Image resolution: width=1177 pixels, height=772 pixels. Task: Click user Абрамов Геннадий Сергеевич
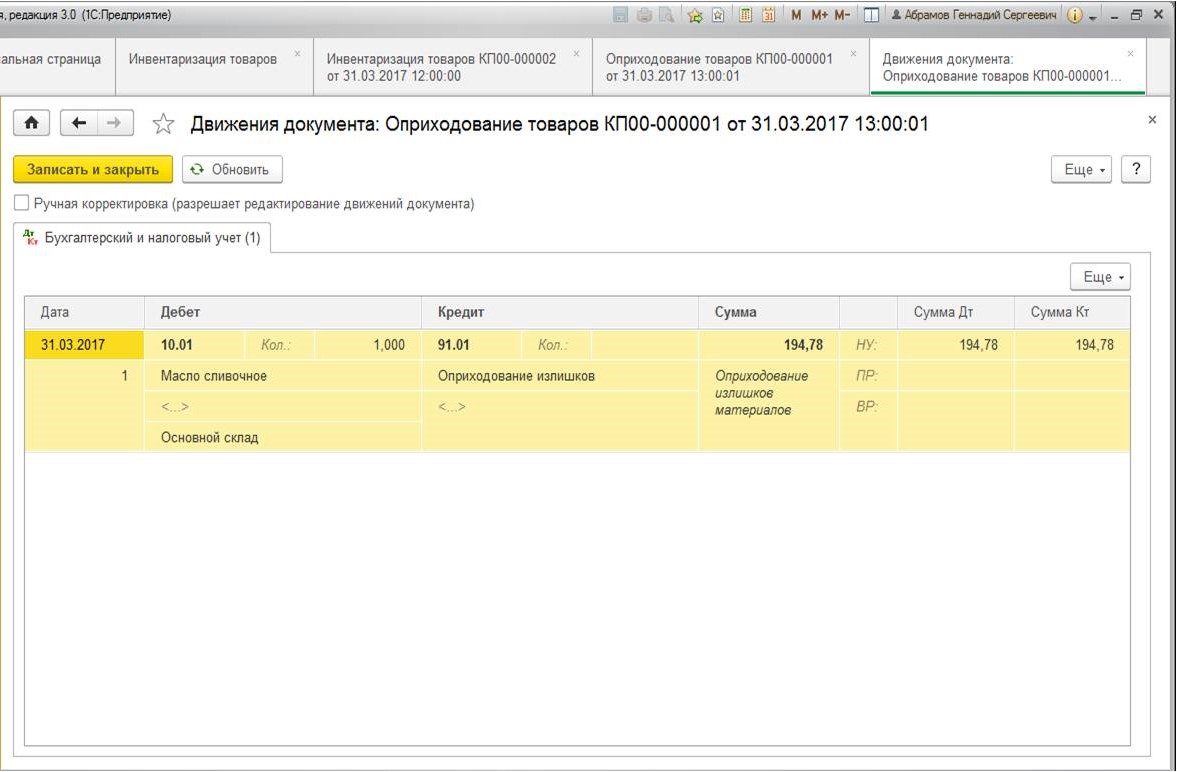(x=974, y=15)
